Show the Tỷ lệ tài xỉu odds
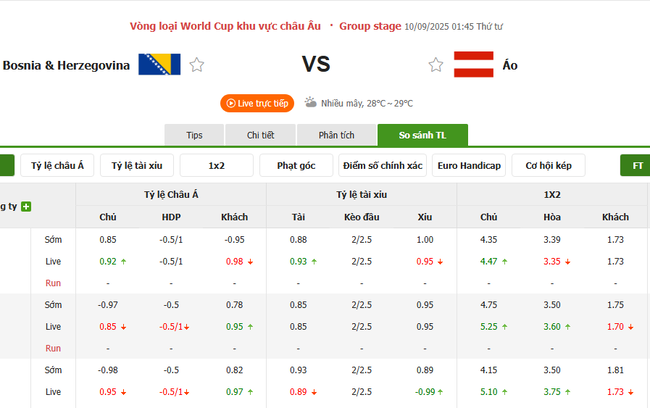The width and height of the screenshot is (650, 408). click(x=143, y=165)
